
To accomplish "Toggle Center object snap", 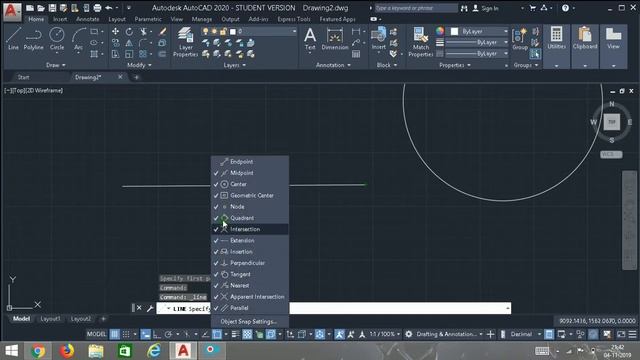I will 250,184.
